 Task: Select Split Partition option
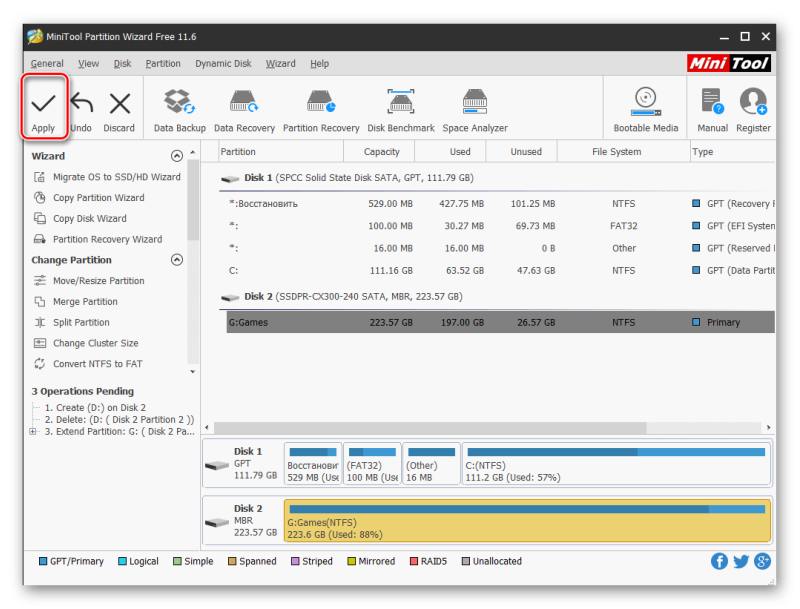point(71,322)
